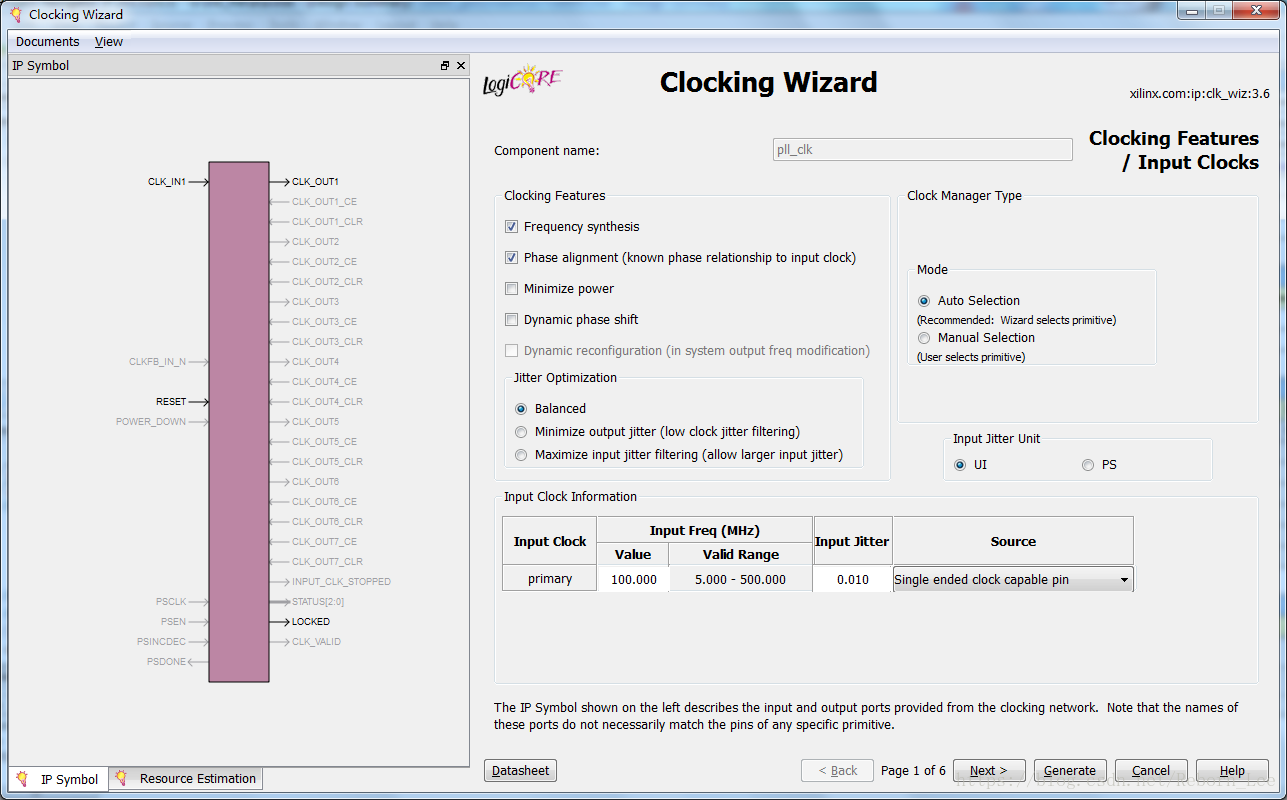Click the Component name field
1287x800 pixels.
(923, 150)
